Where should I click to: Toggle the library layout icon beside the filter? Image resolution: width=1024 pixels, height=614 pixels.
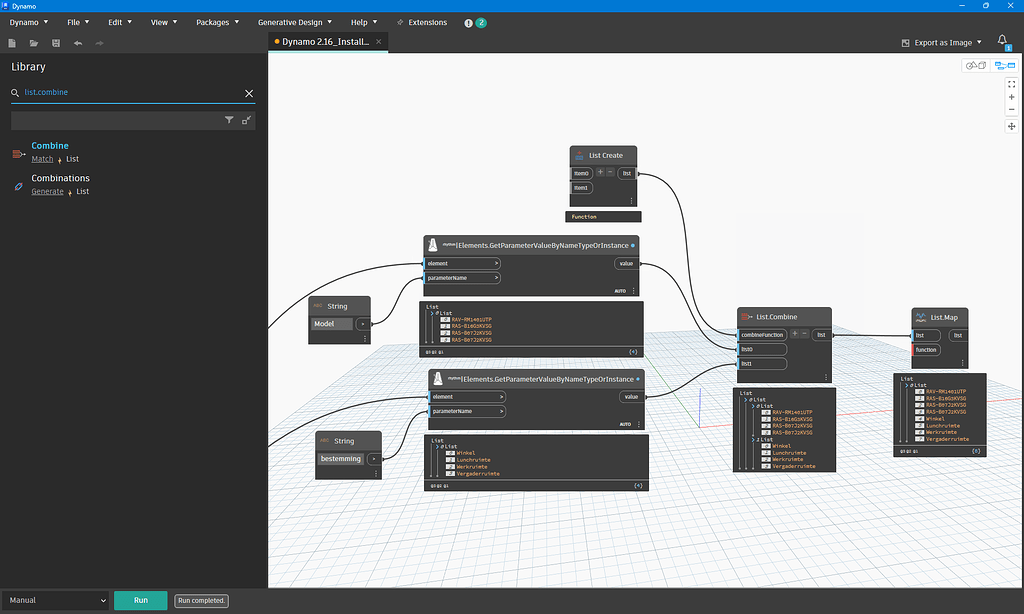(x=246, y=120)
